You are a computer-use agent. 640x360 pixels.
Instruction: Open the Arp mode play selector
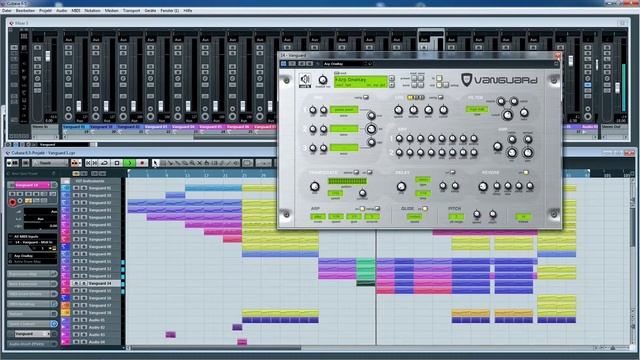tap(318, 217)
